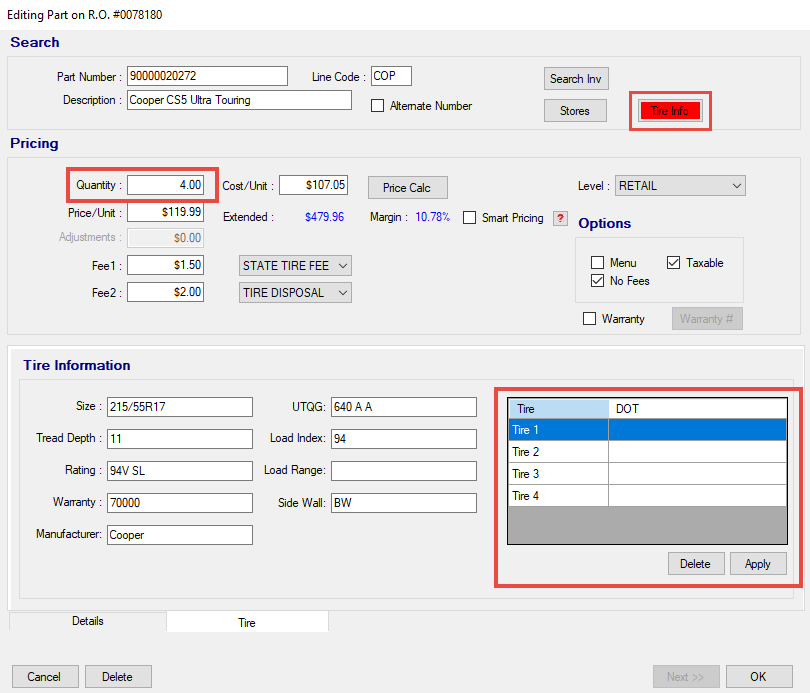Uncheck the No Fees option
The width and height of the screenshot is (810, 693).
[x=598, y=281]
